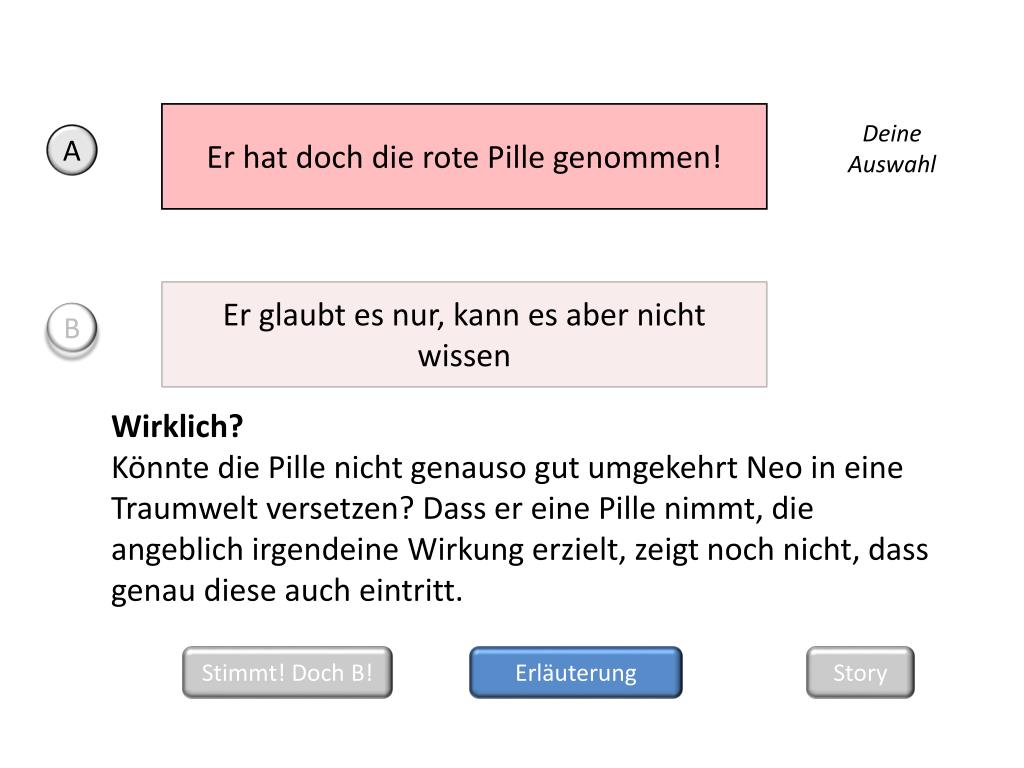
Task: Click the 'Stimmt! Doch B!' button
Action: 287,673
